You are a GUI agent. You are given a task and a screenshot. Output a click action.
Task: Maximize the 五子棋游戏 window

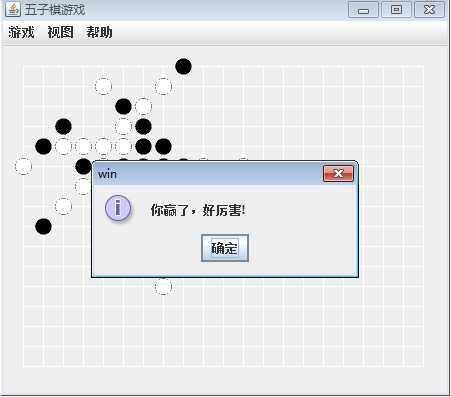396,9
